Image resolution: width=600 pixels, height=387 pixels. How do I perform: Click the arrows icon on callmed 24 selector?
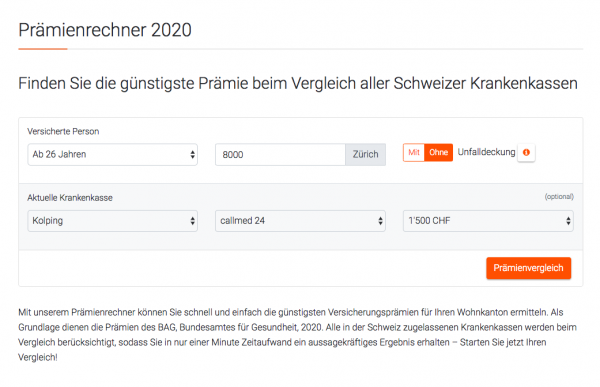[x=380, y=221]
